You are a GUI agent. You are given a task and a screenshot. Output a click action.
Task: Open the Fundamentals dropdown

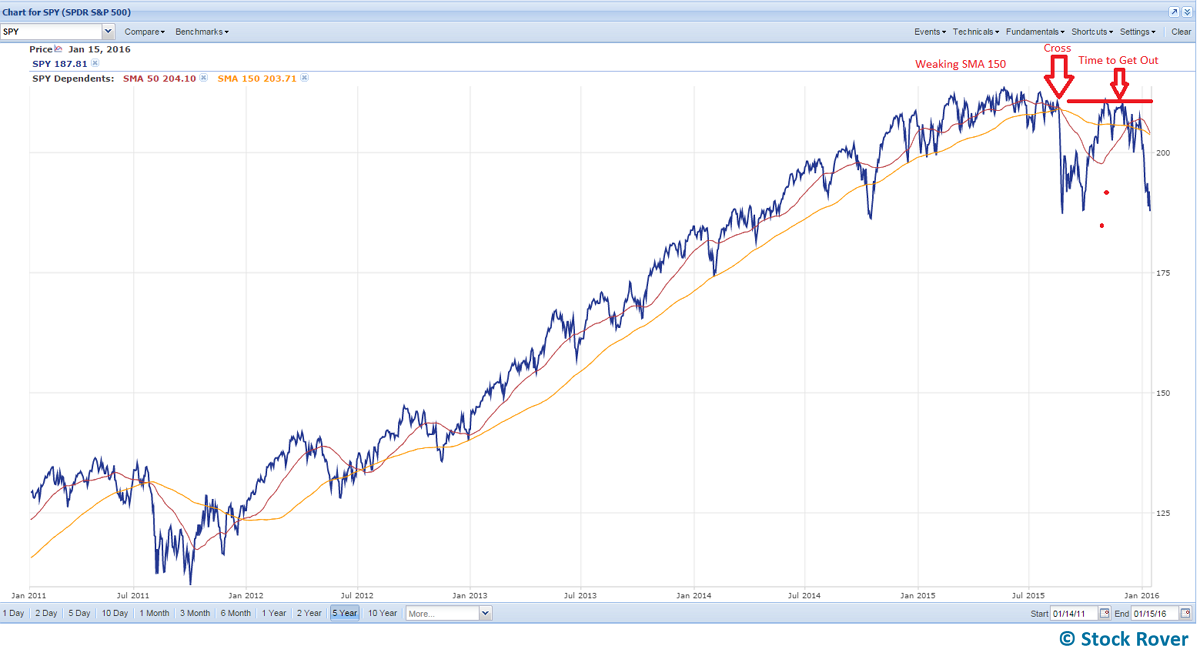(1035, 32)
